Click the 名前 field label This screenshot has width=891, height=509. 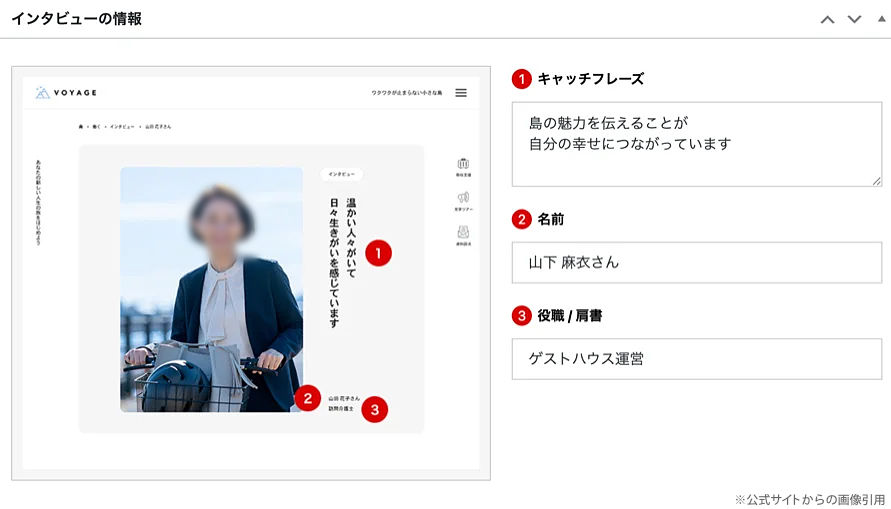(x=551, y=219)
